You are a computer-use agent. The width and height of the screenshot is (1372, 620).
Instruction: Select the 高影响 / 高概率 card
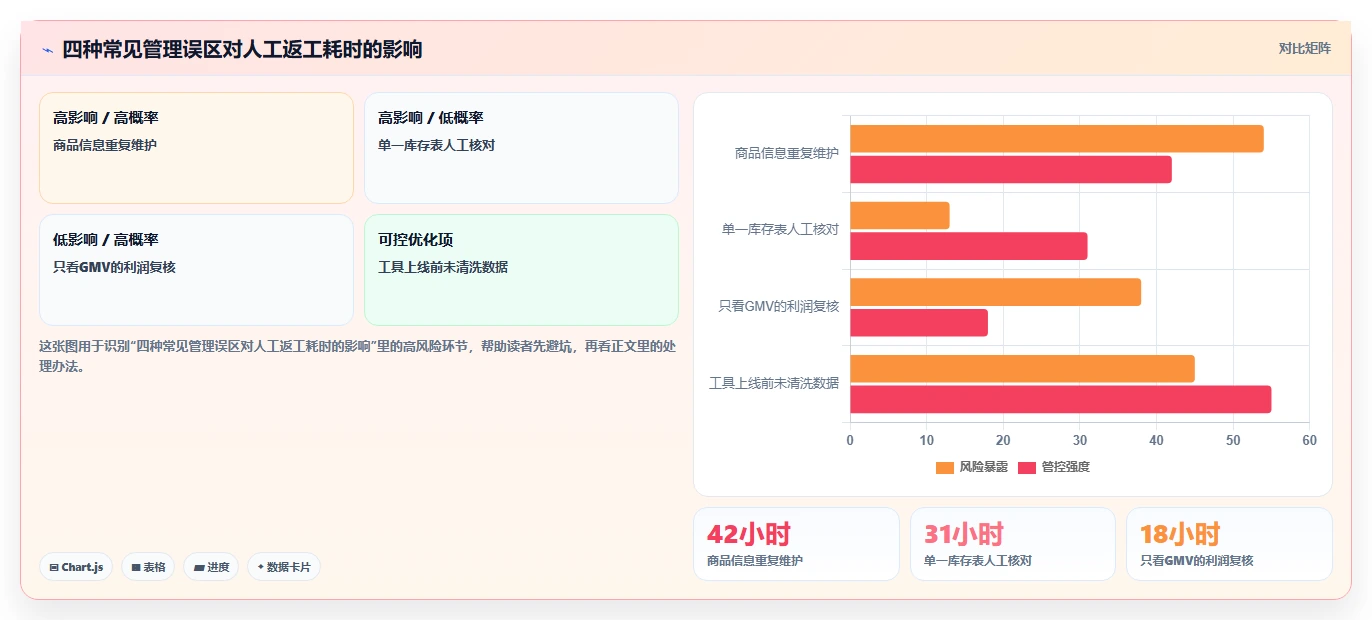point(196,148)
